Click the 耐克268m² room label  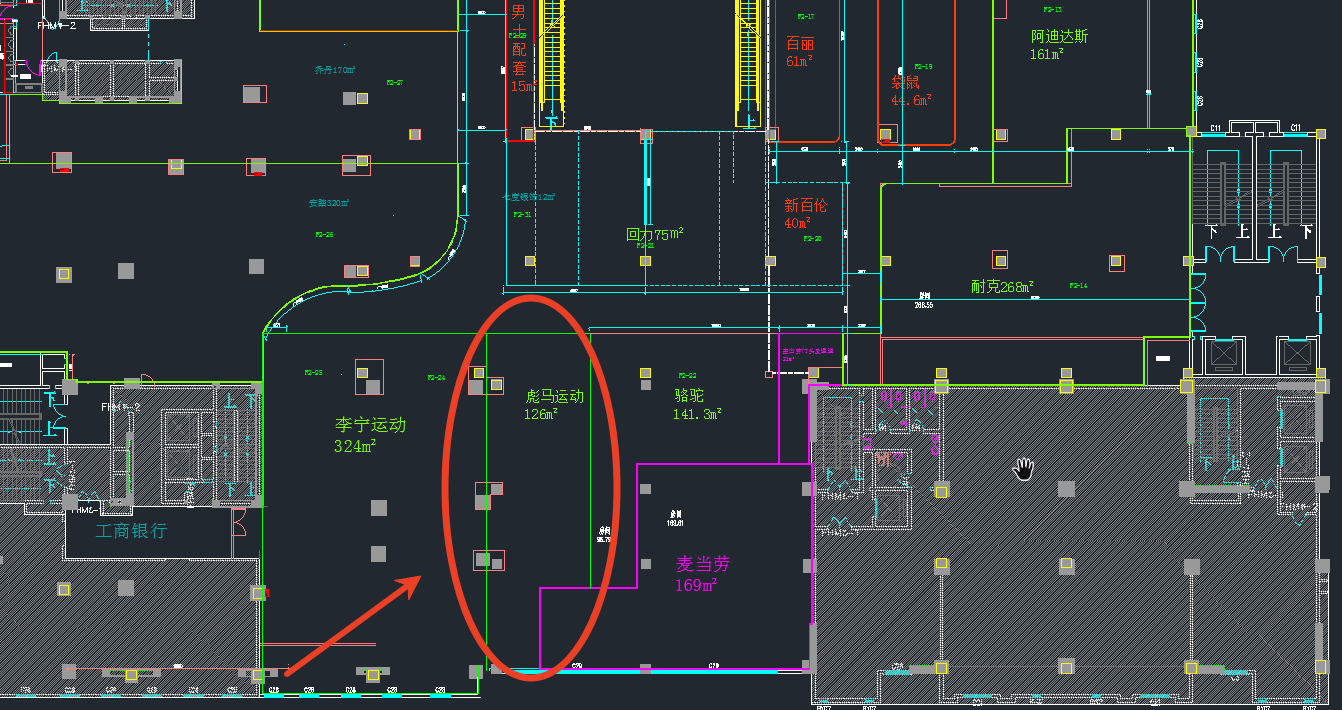click(x=1001, y=287)
